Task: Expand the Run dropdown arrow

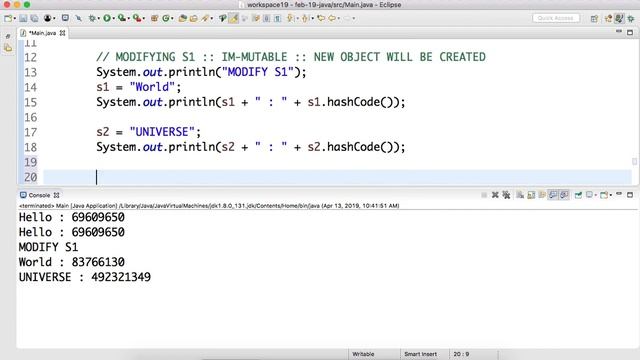Action: (x=113, y=19)
